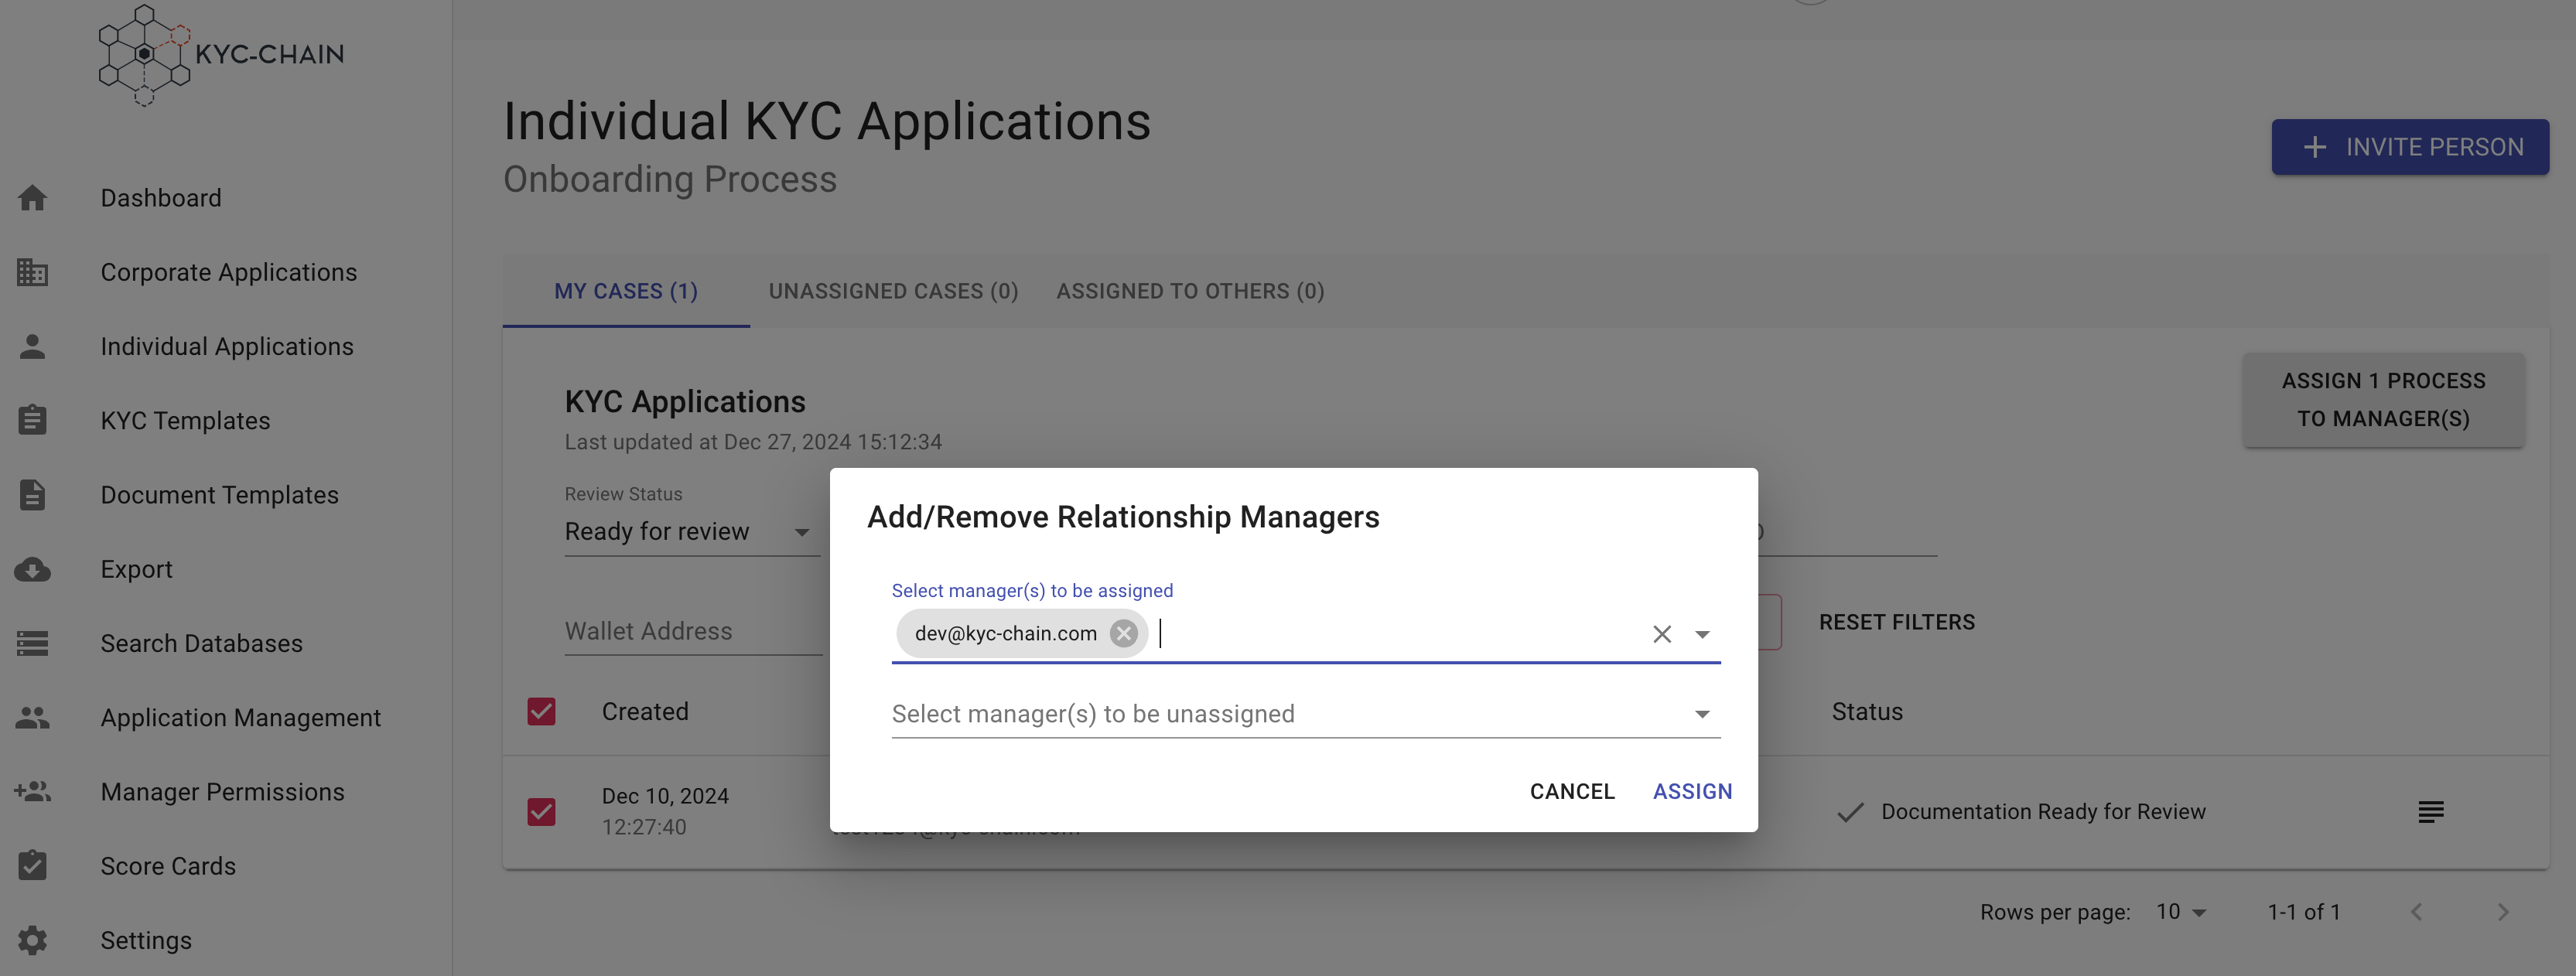Click the Created column header
2576x976 pixels.
[645, 711]
